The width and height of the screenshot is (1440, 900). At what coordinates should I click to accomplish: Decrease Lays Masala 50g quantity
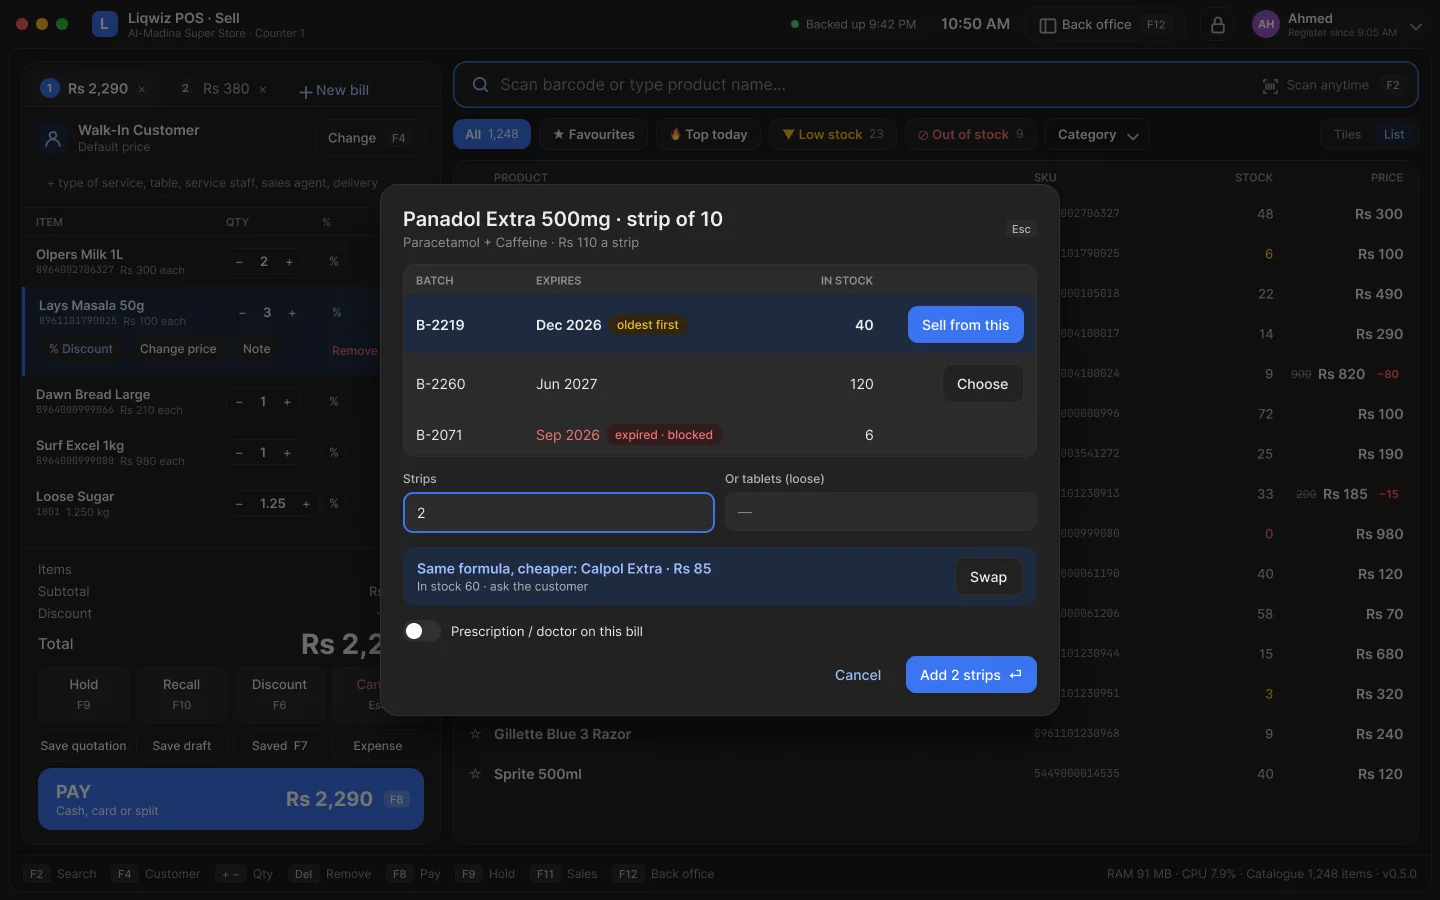242,313
